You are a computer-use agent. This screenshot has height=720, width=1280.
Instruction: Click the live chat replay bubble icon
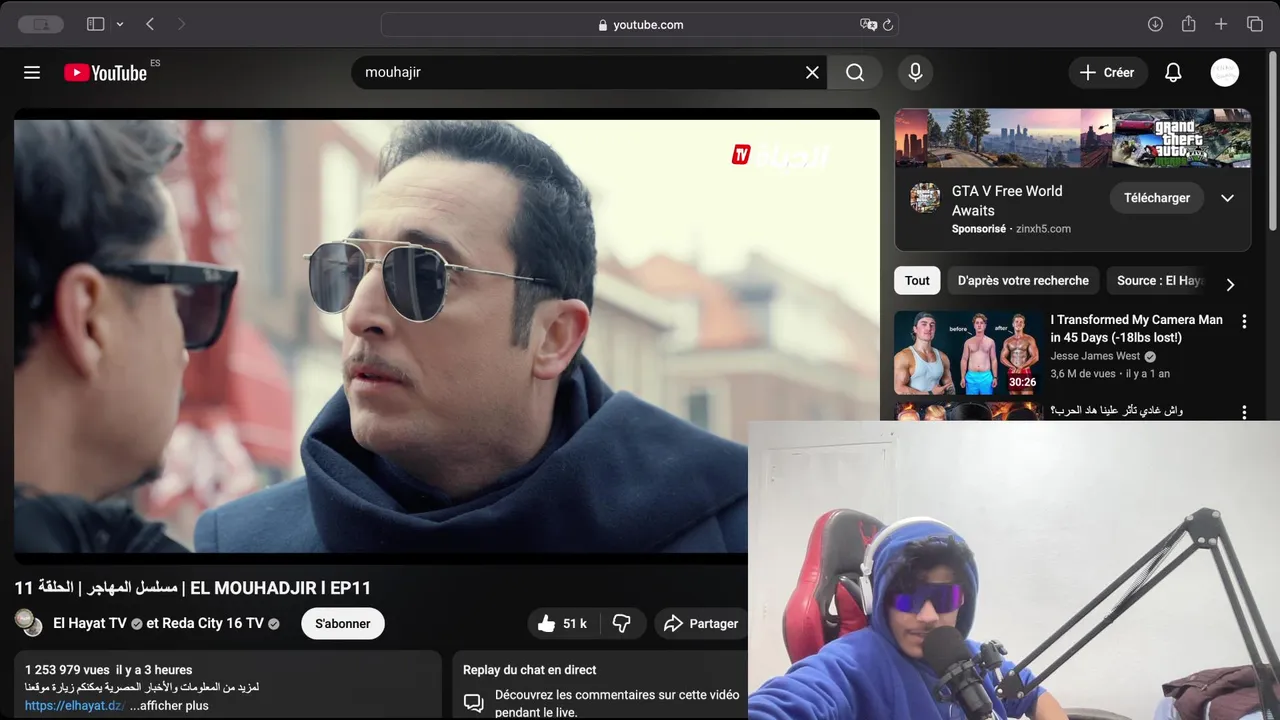point(473,702)
